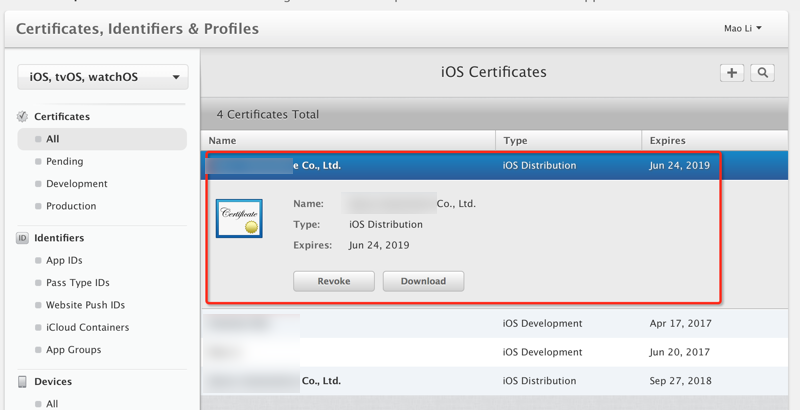Open Development certificates list

[76, 184]
